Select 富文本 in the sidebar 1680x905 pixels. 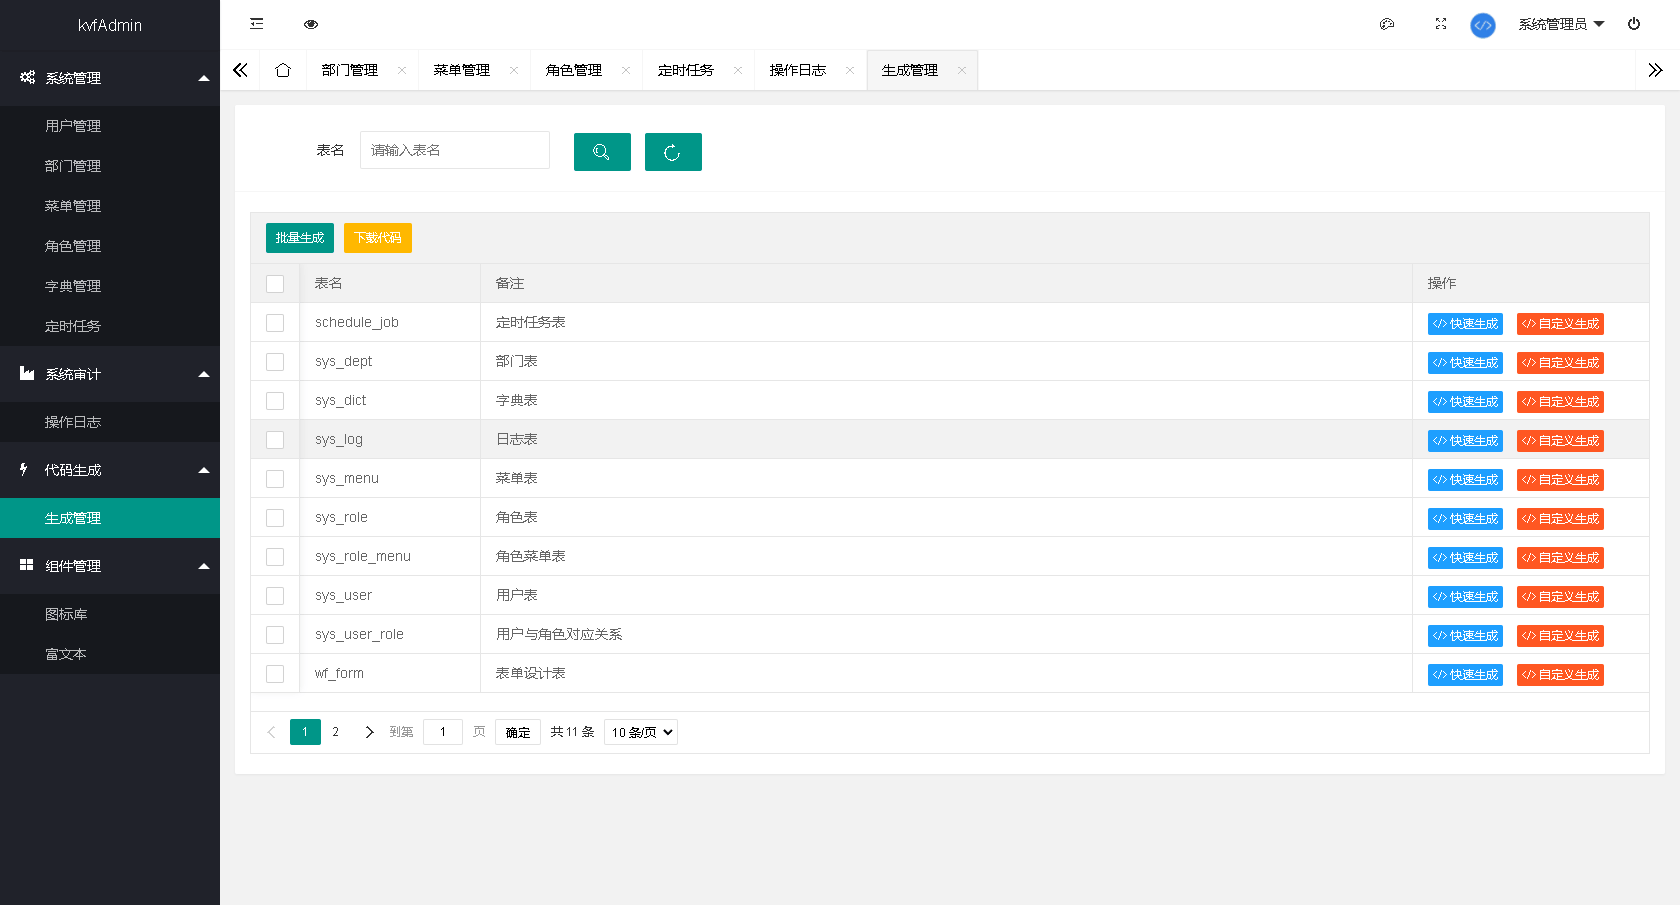66,653
